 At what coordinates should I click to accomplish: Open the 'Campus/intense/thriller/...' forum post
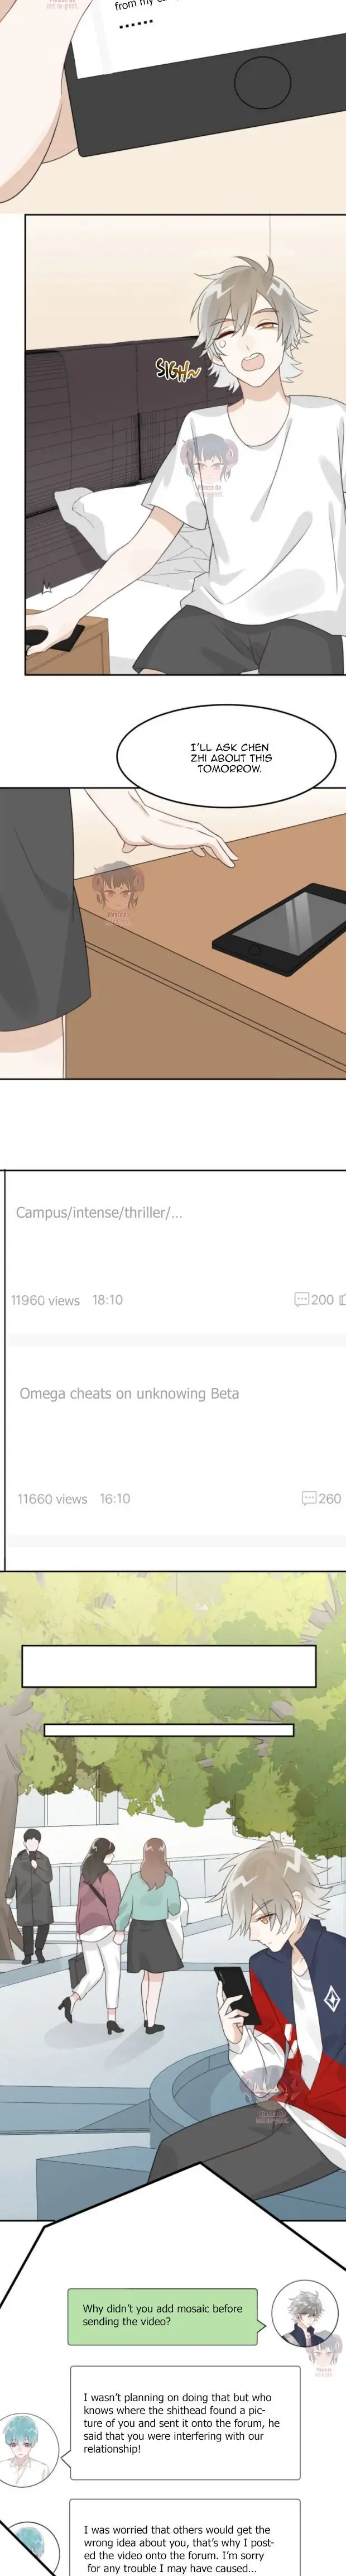pos(99,1212)
